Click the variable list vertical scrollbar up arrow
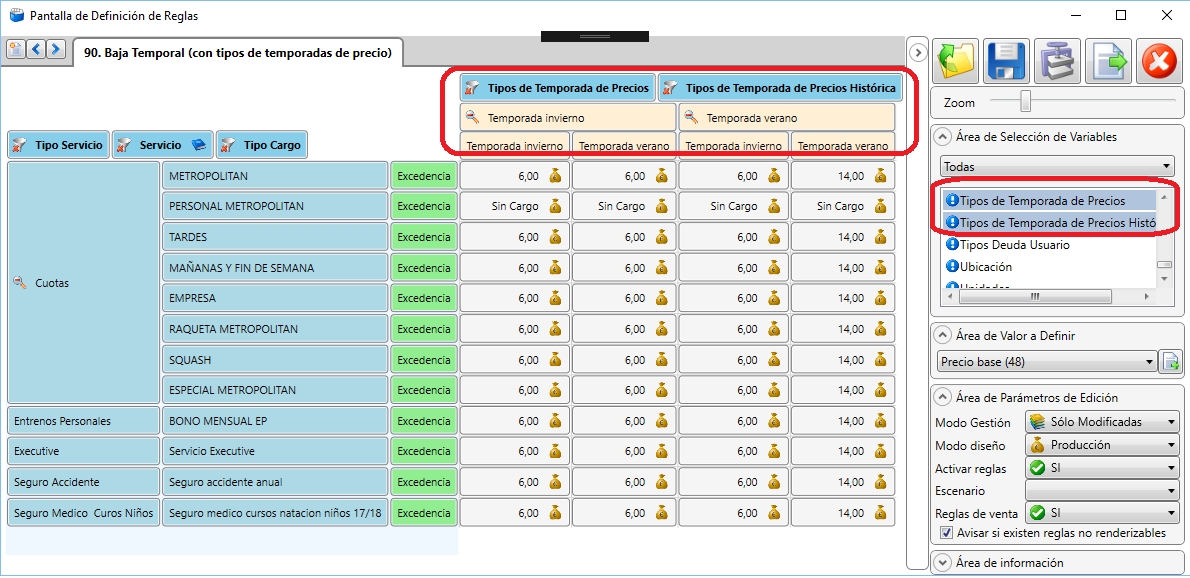The image size is (1190, 578). [1163, 197]
